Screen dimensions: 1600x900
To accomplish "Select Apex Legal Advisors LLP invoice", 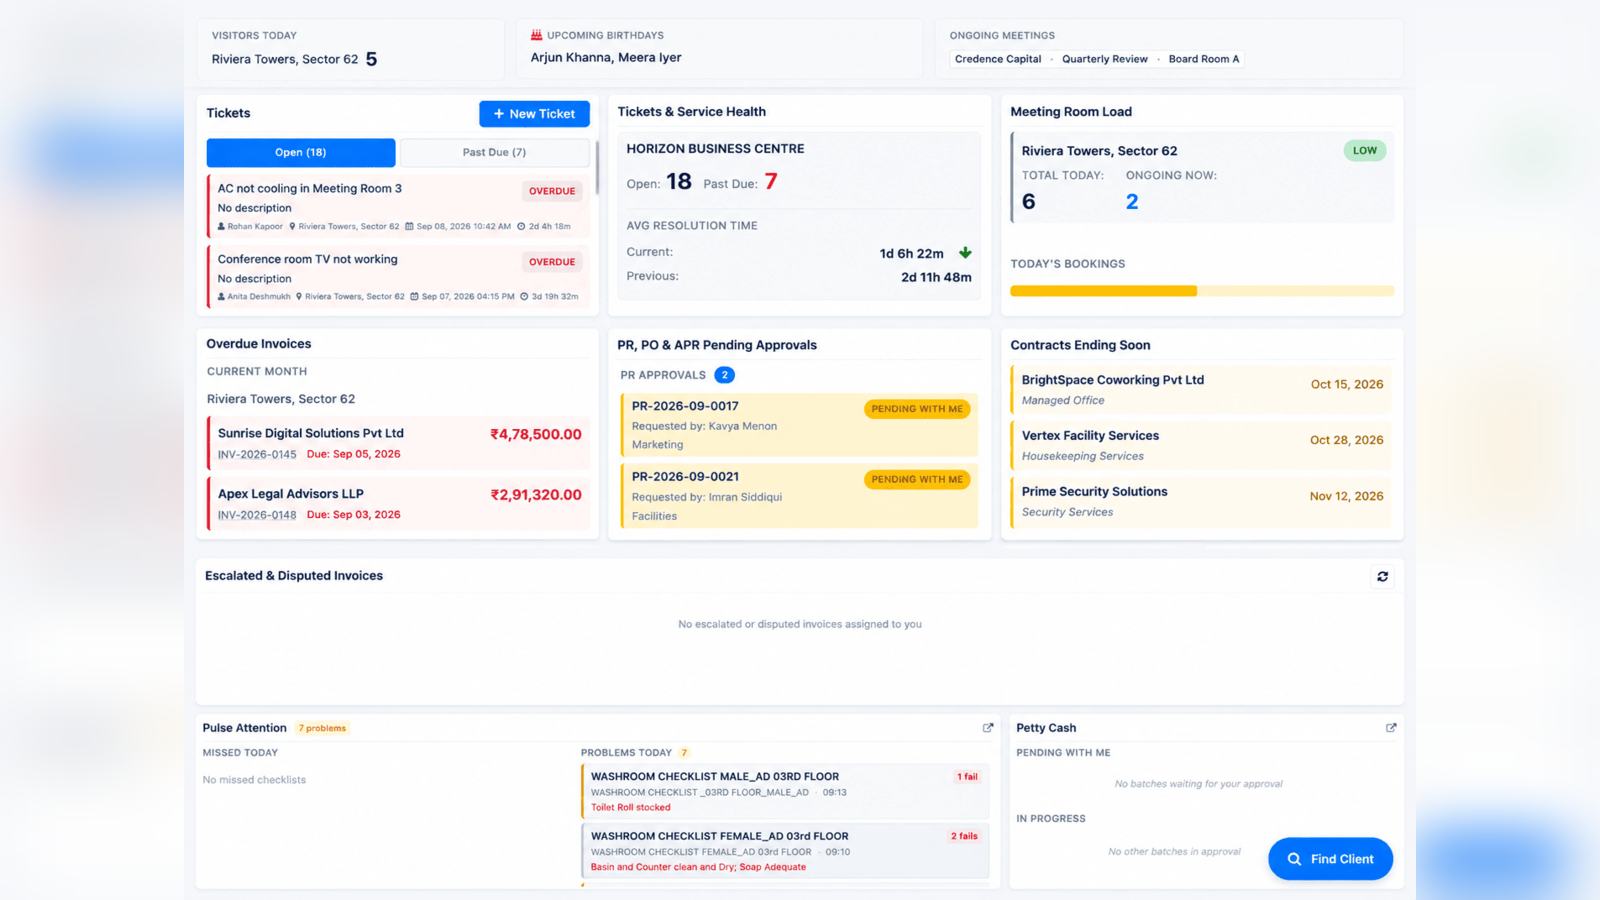I will pyautogui.click(x=398, y=504).
